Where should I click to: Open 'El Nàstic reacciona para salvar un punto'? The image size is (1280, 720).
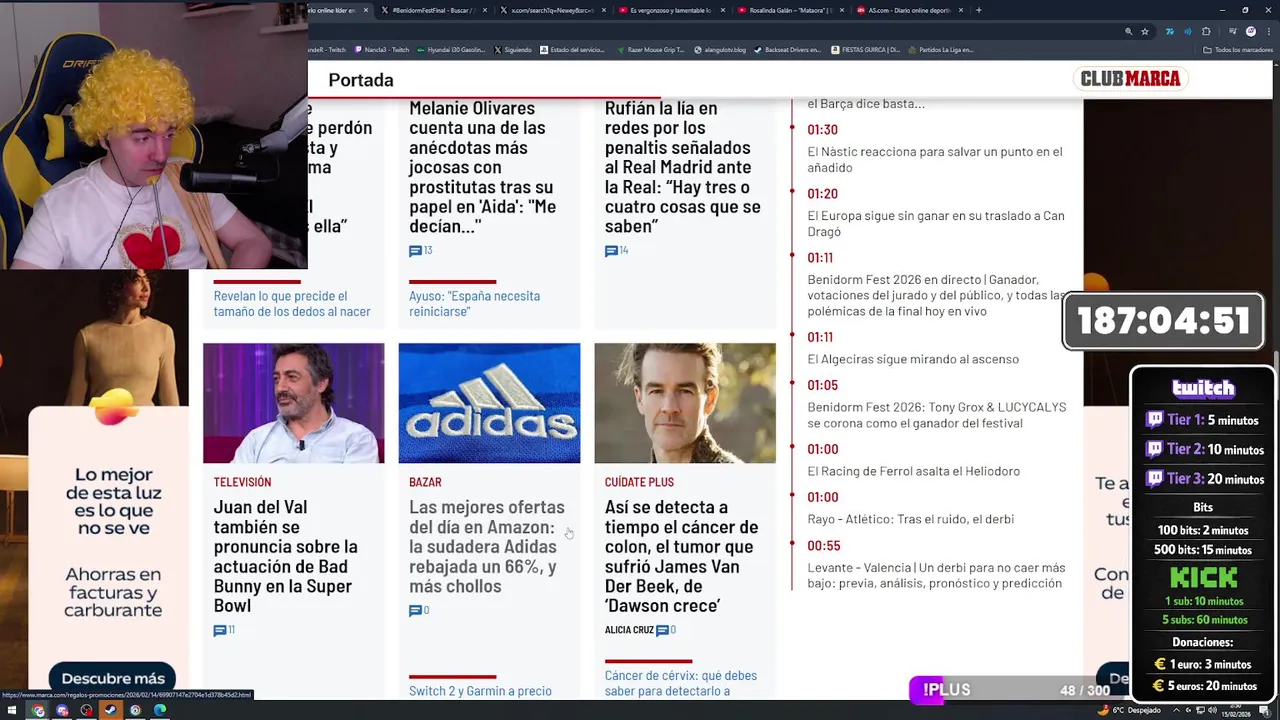point(935,160)
